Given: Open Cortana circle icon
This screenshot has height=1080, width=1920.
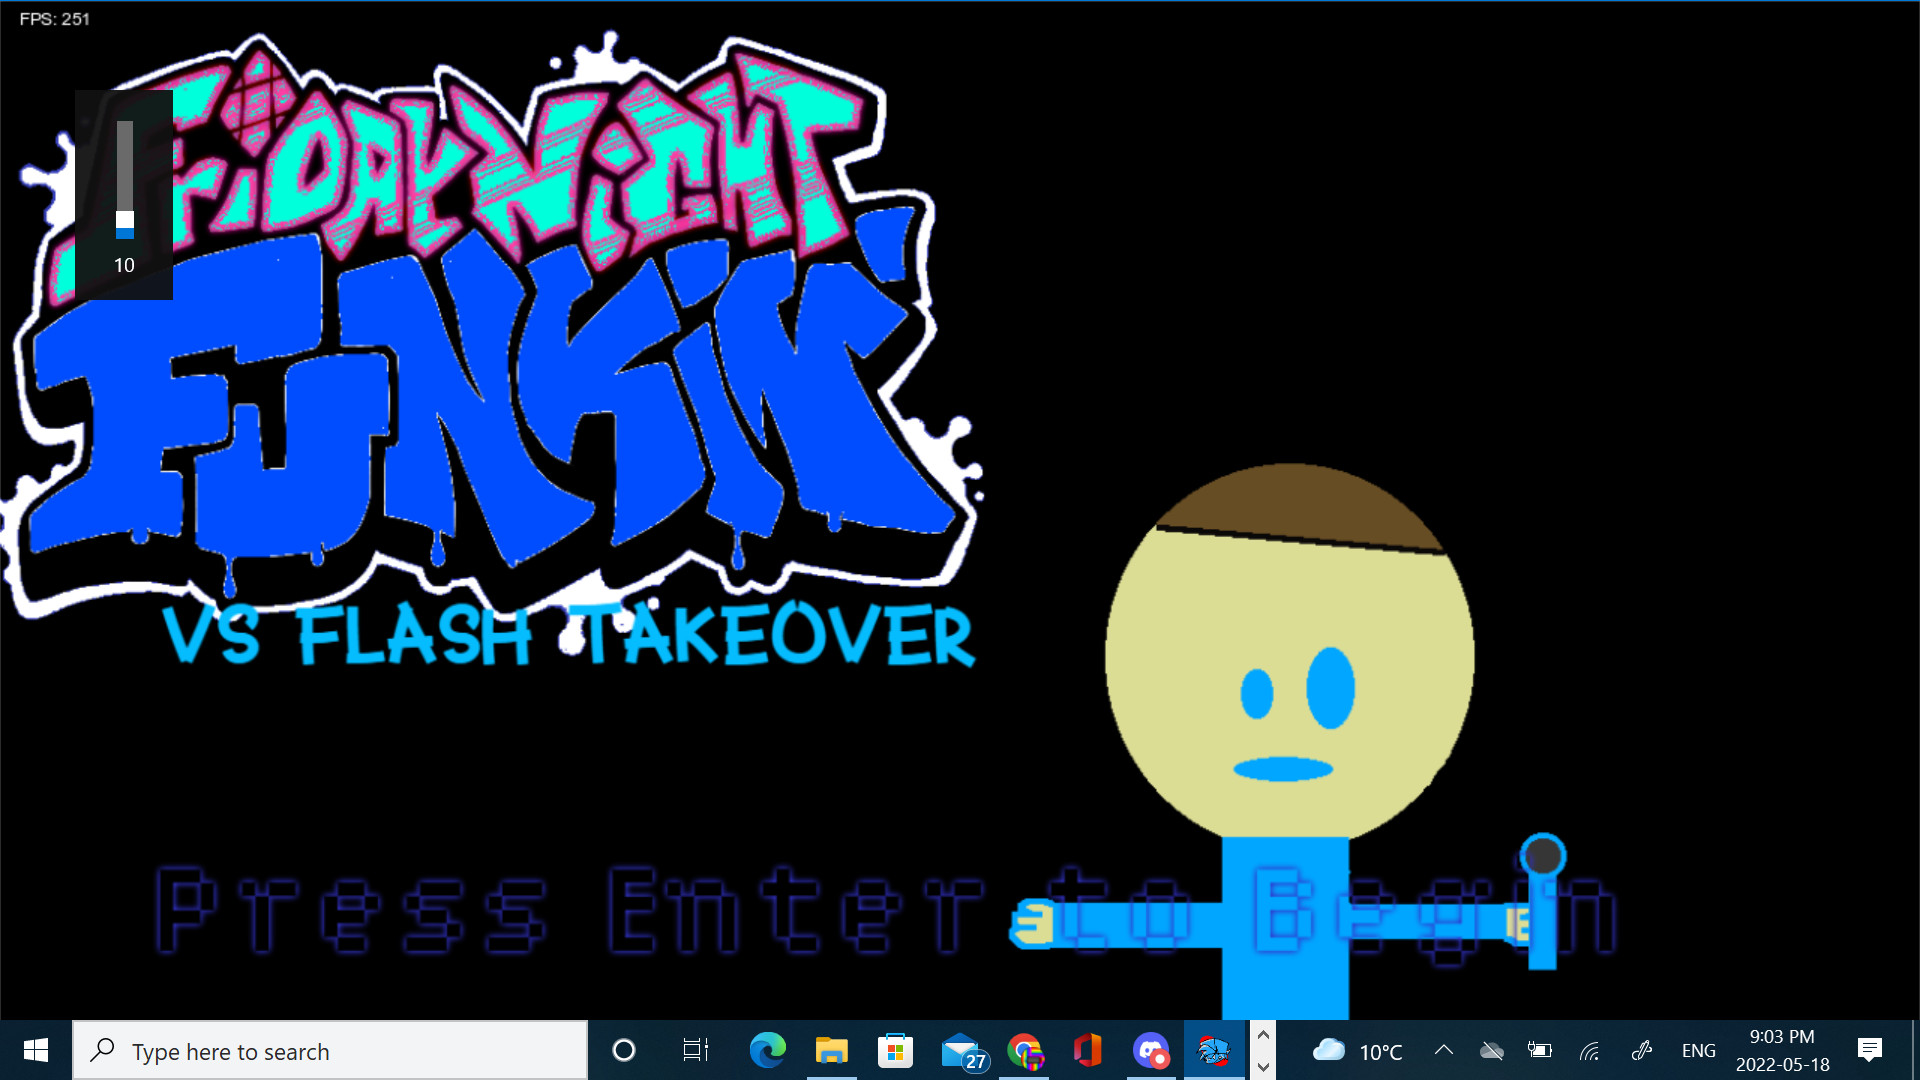Looking at the screenshot, I should pos(624,1050).
